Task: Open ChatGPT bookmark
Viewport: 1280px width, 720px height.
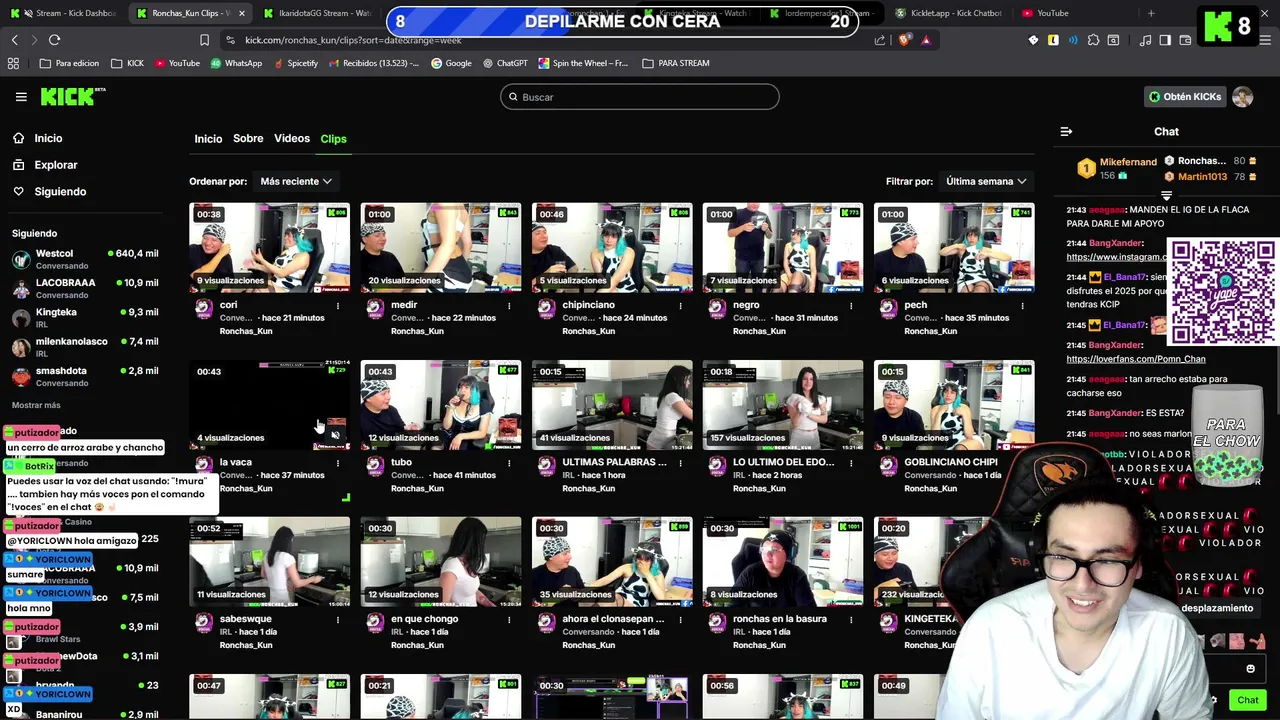Action: pyautogui.click(x=504, y=63)
